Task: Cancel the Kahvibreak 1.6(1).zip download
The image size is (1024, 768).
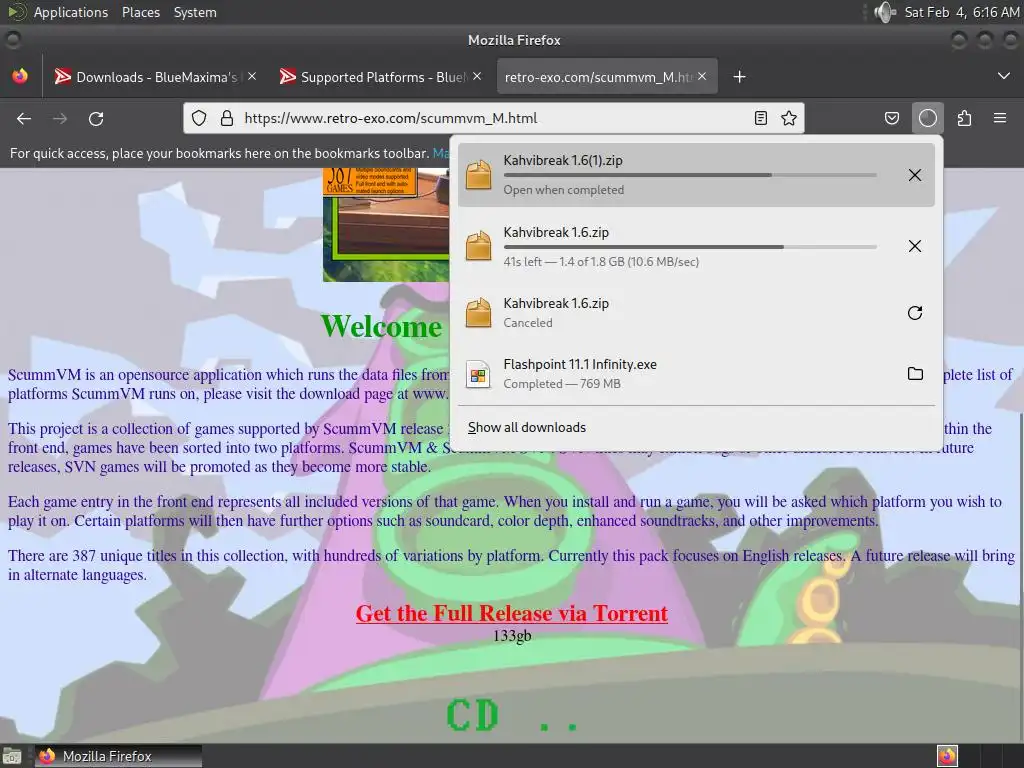Action: tap(915, 175)
